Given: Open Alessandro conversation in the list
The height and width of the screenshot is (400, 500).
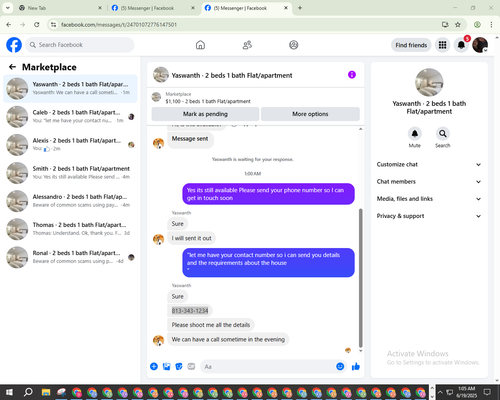Looking at the screenshot, I should click(x=70, y=201).
